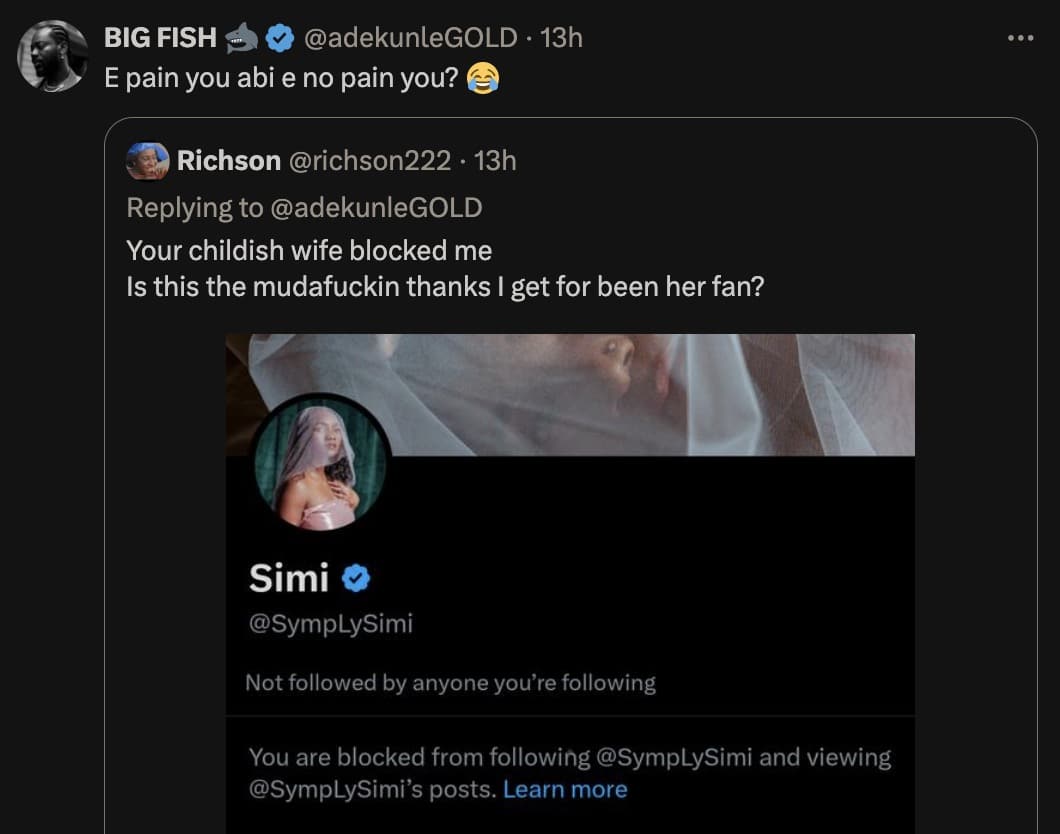
Task: Click the Learn more link
Action: 566,790
